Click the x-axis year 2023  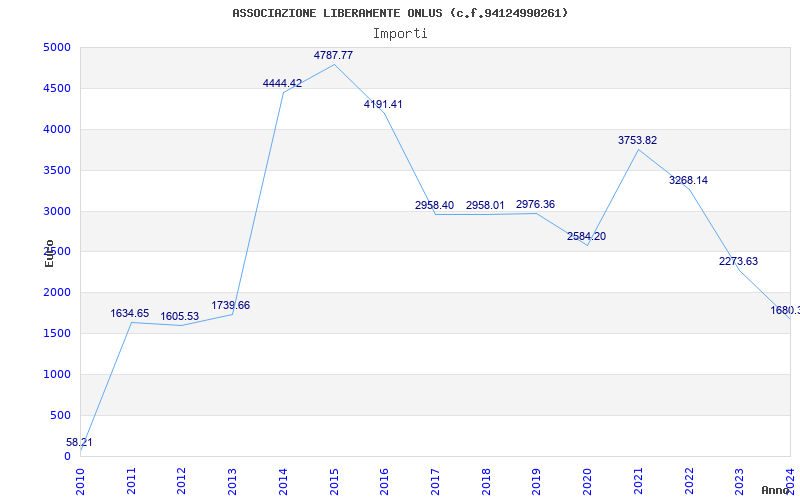point(739,481)
